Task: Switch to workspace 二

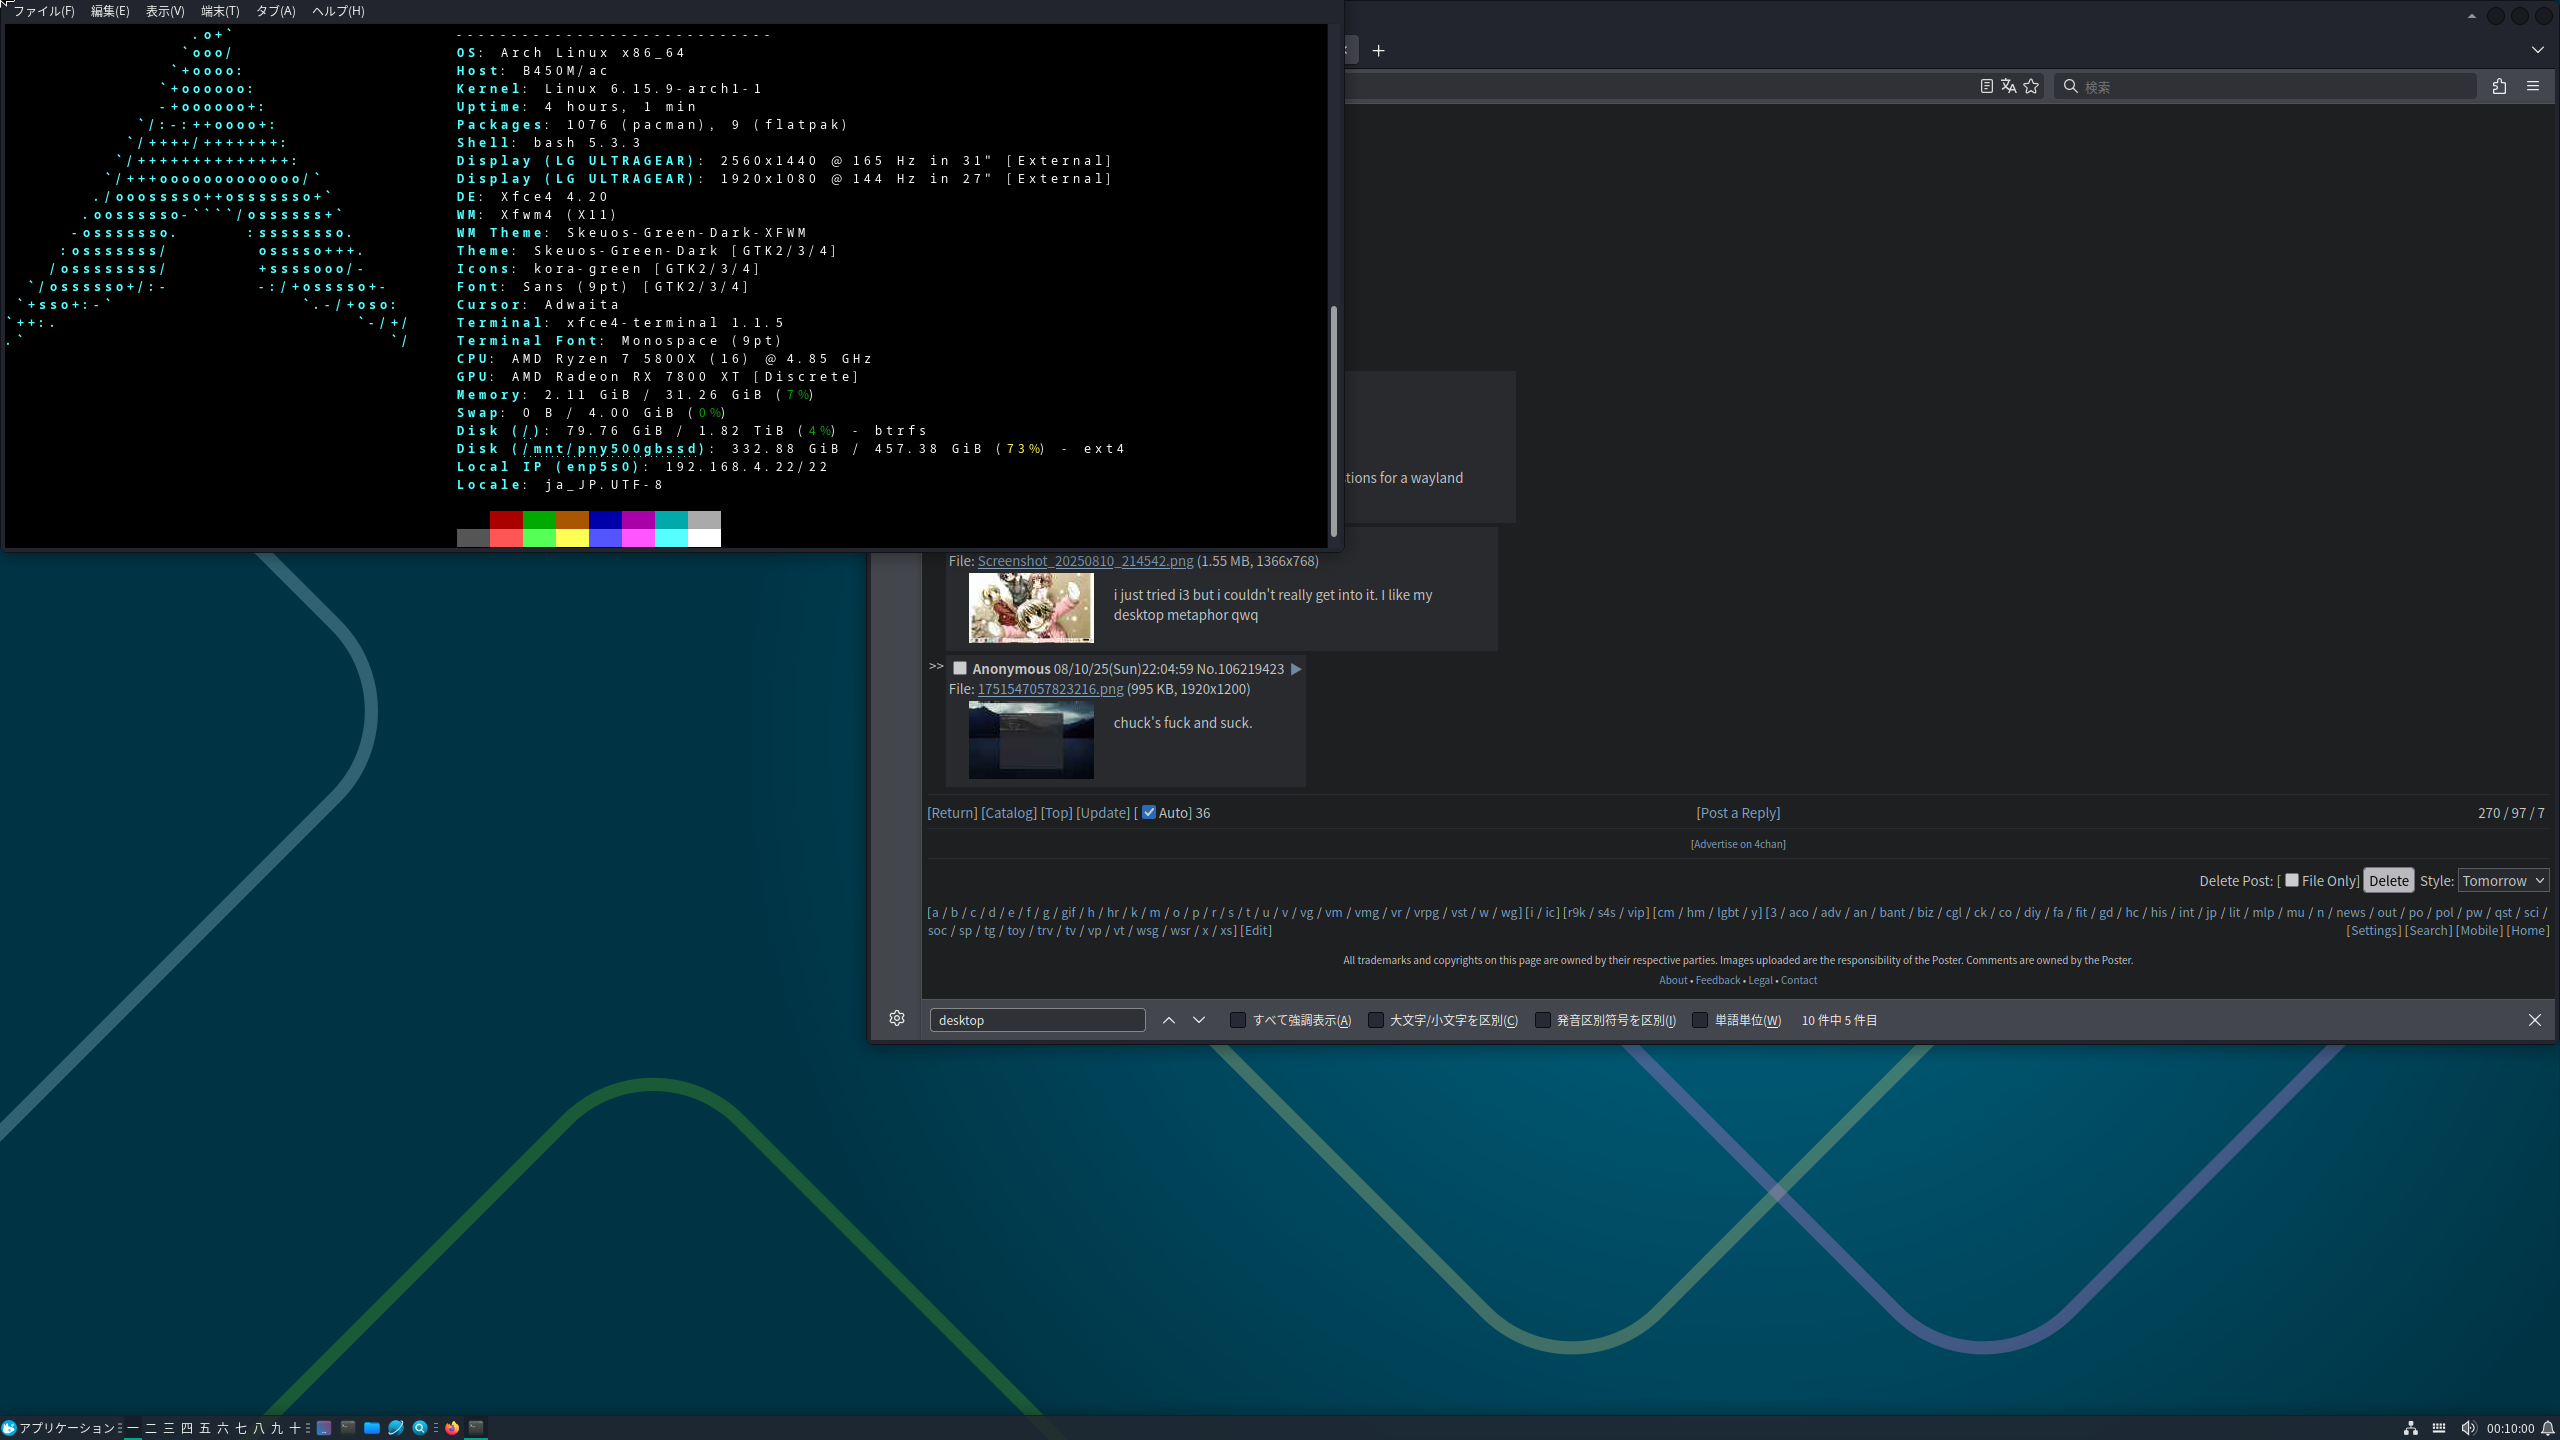Action: 151,1428
